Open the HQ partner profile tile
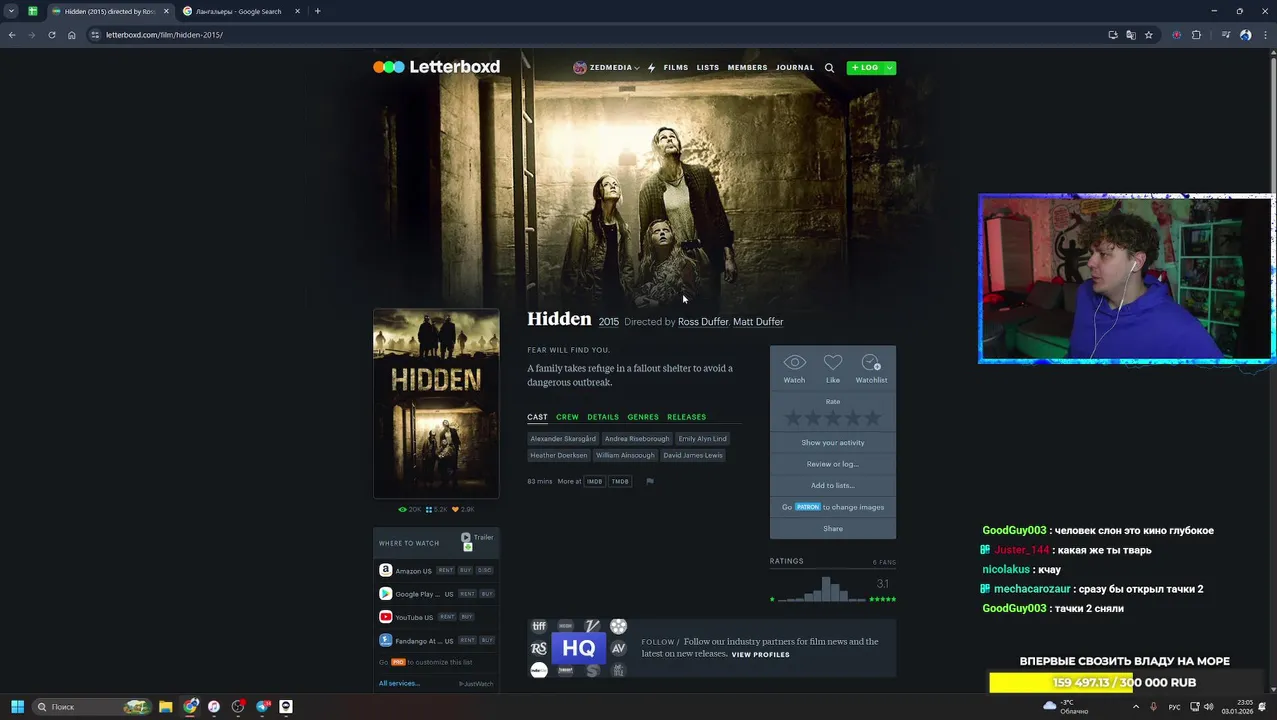1277x720 pixels. 578,648
